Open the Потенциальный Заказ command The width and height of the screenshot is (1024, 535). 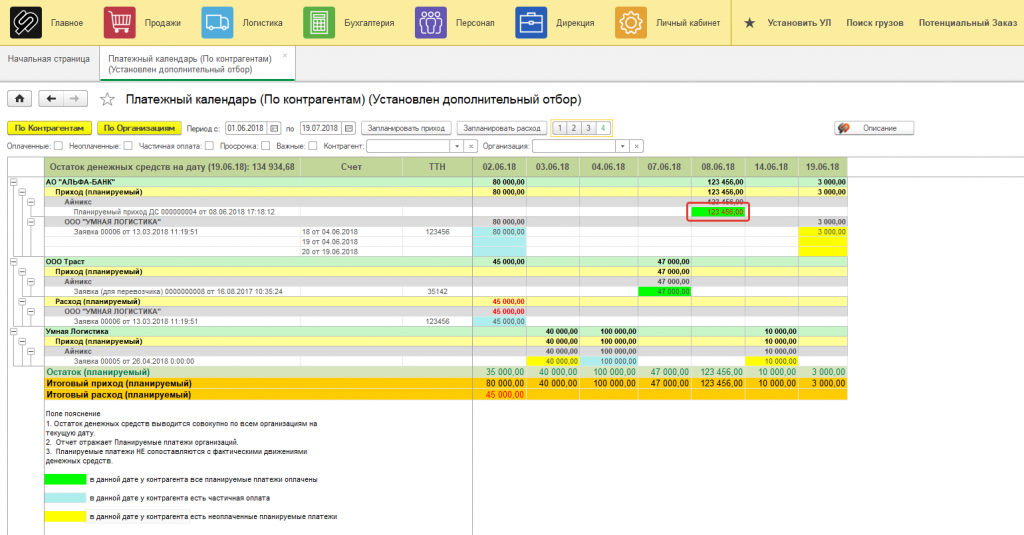point(968,23)
